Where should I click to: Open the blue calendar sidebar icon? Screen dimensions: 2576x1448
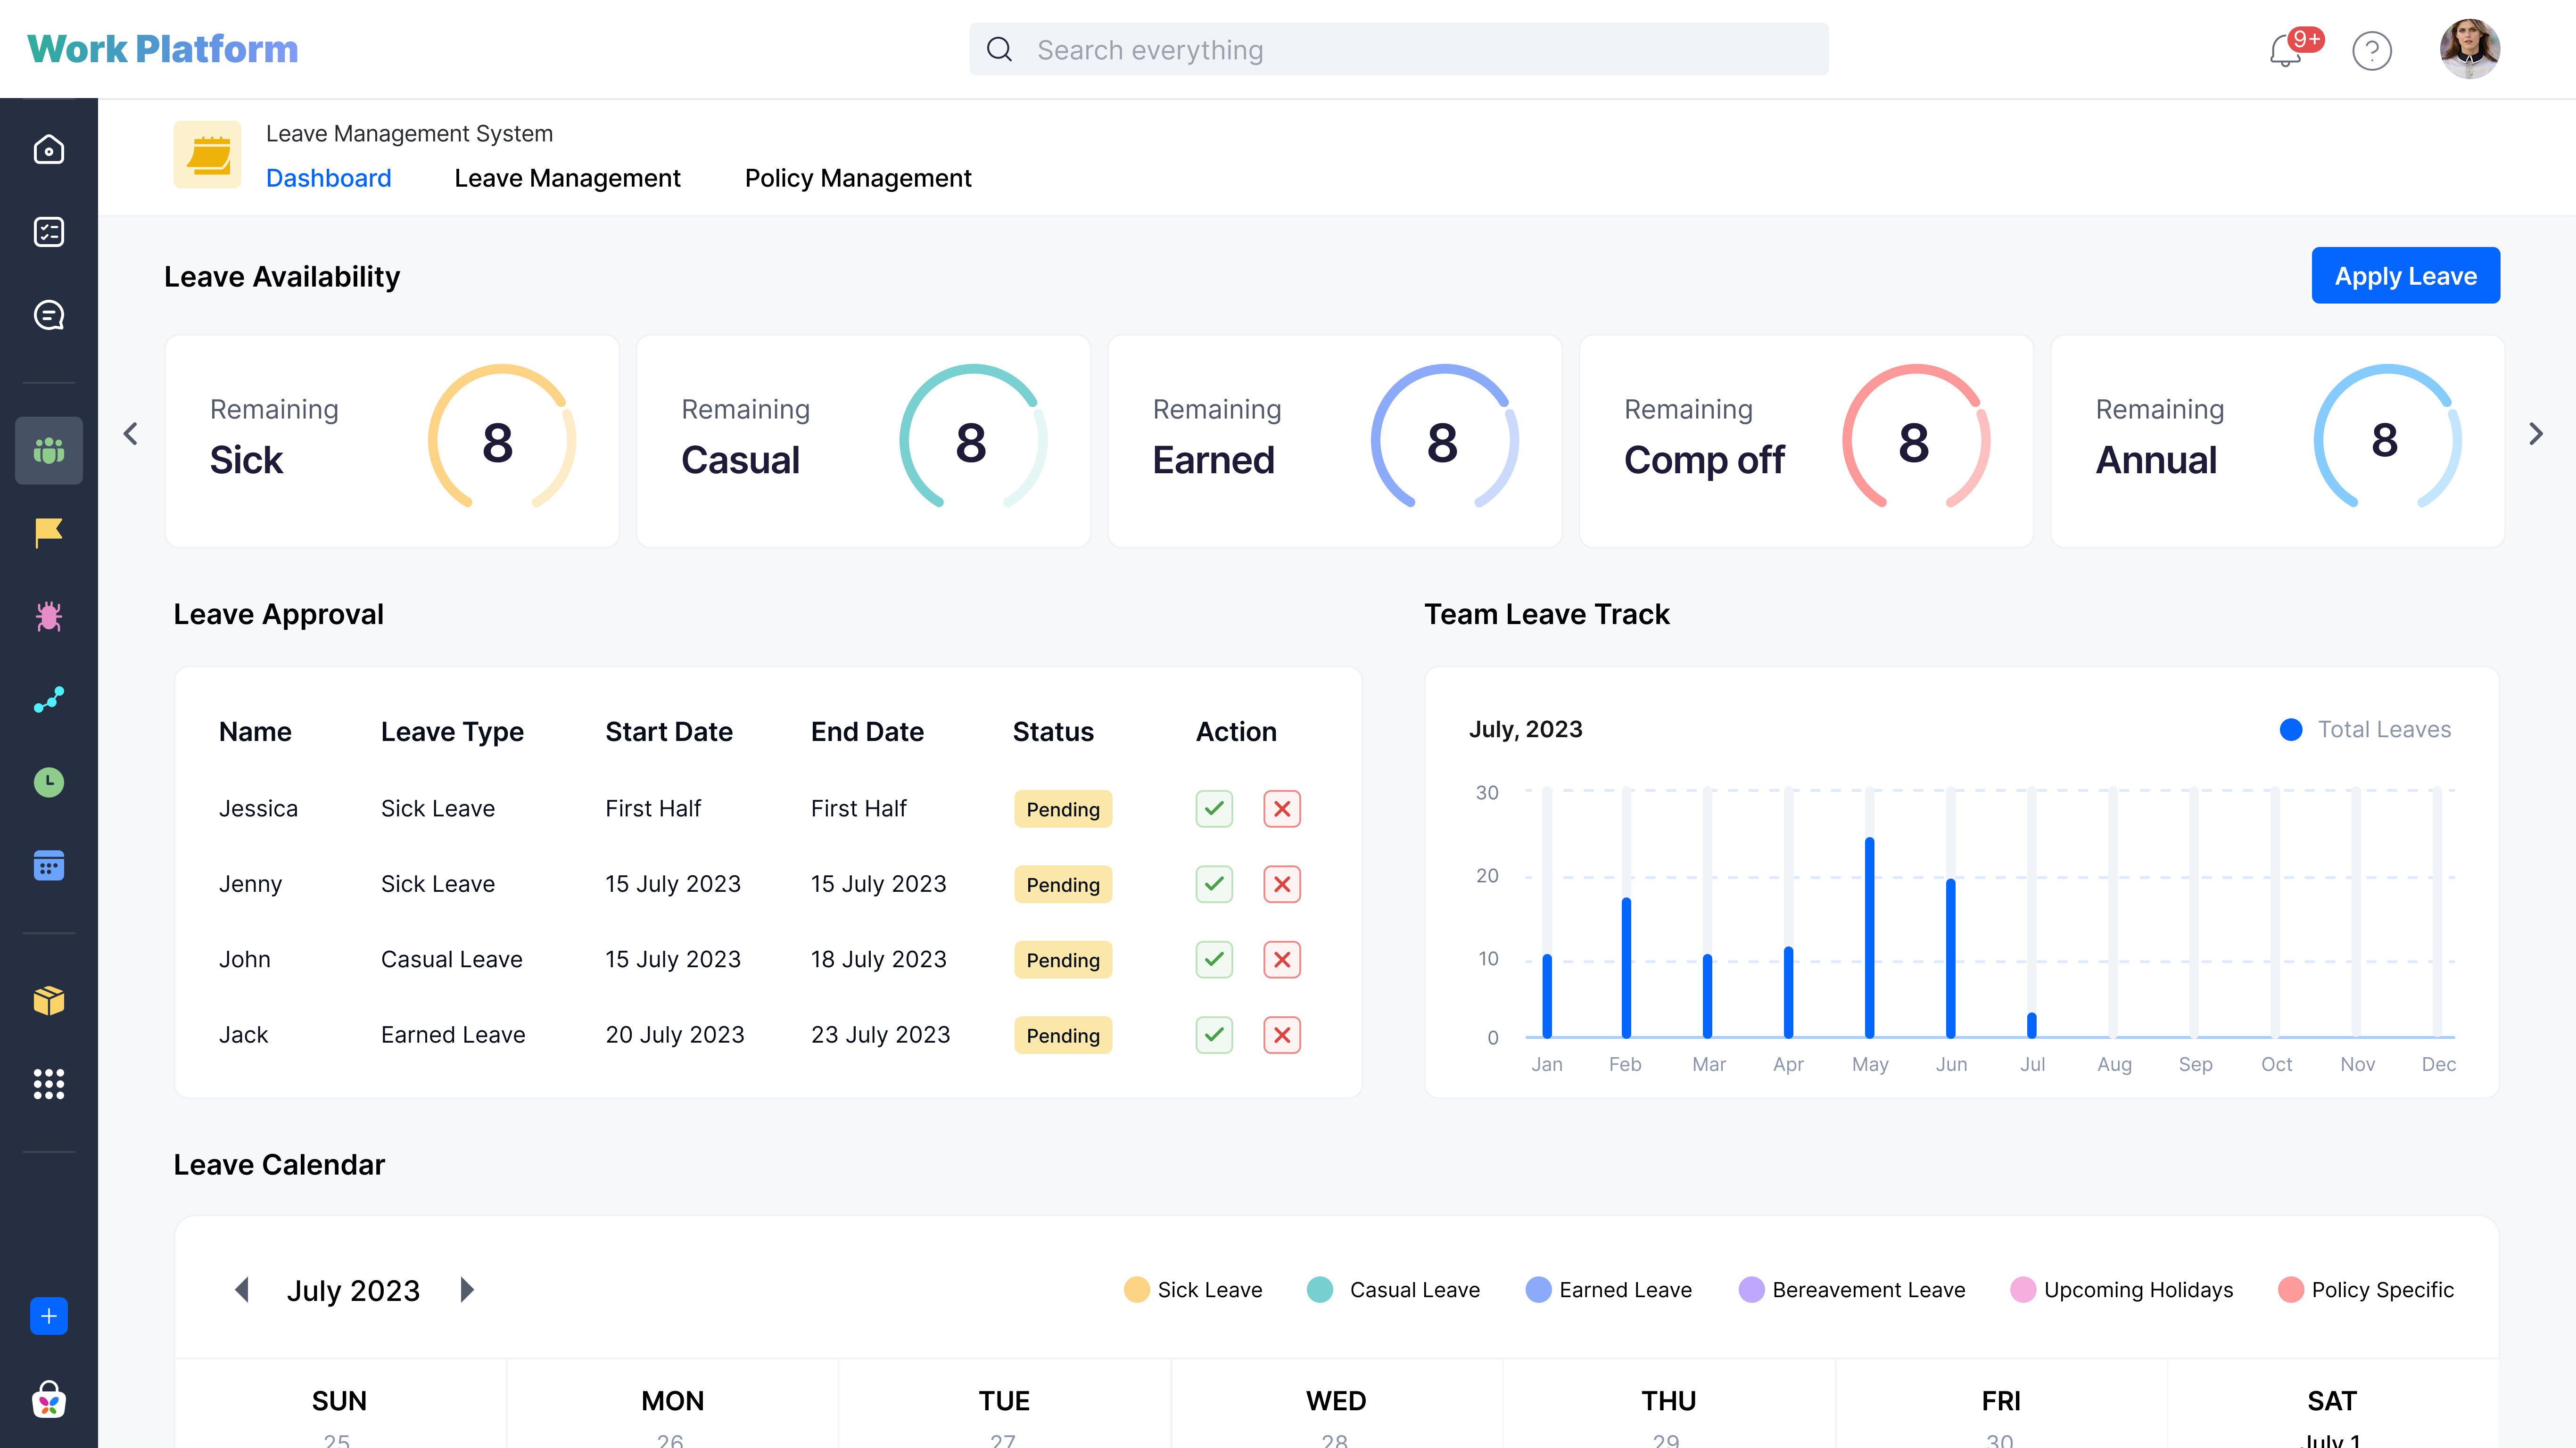(x=48, y=865)
